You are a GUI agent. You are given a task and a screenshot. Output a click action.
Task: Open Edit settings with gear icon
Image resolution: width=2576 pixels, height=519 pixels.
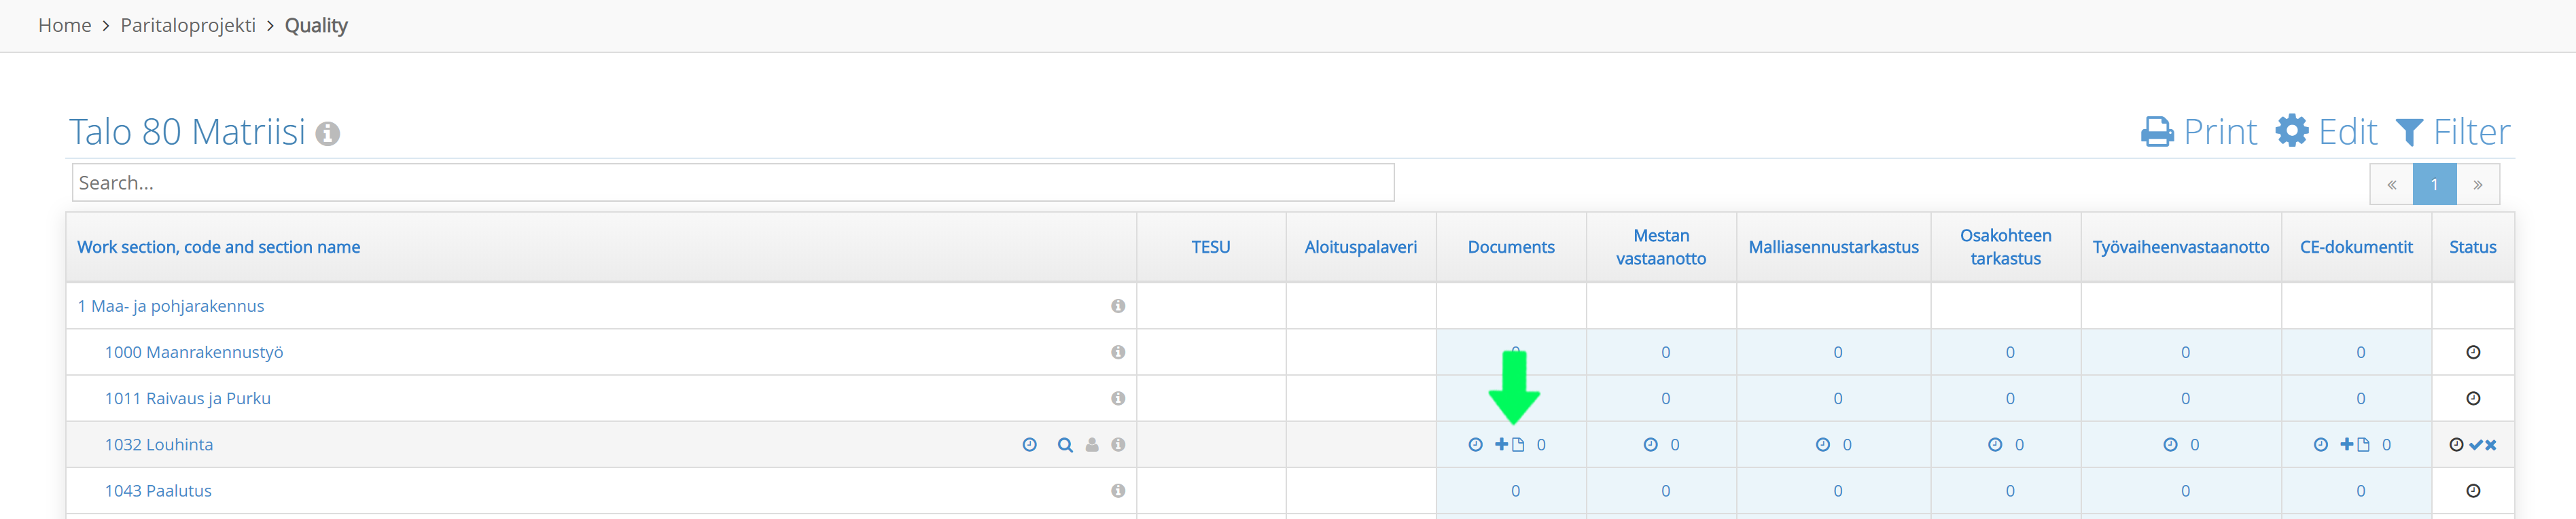(x=2326, y=132)
